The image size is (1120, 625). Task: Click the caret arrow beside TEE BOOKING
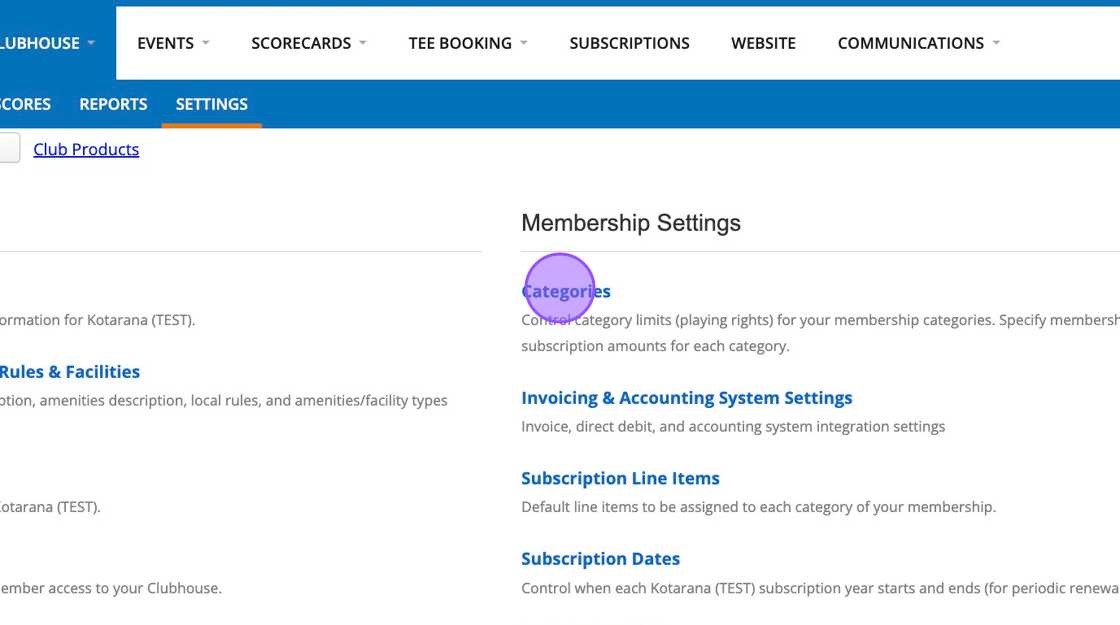[x=524, y=43]
